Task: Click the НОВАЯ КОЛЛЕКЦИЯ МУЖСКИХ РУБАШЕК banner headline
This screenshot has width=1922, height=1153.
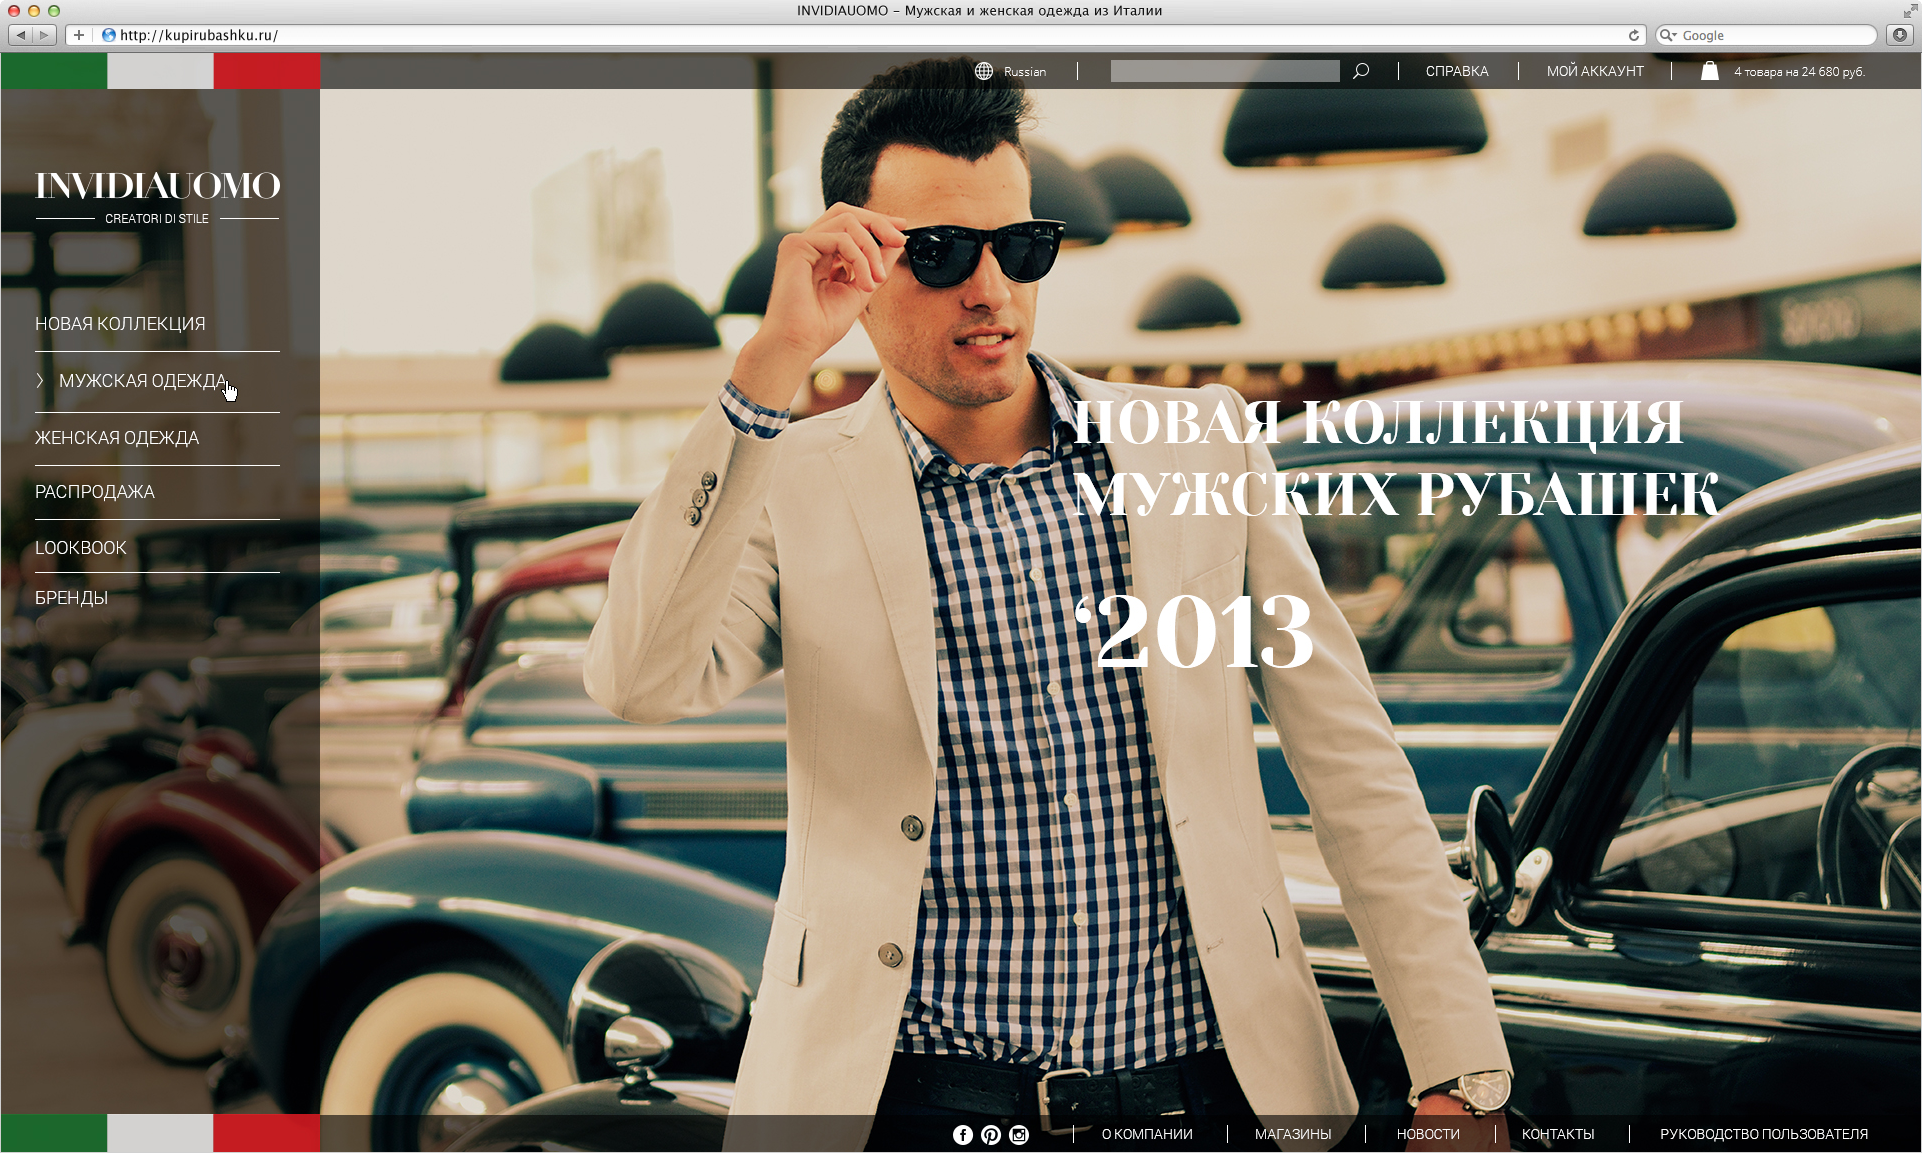Action: 1396,458
